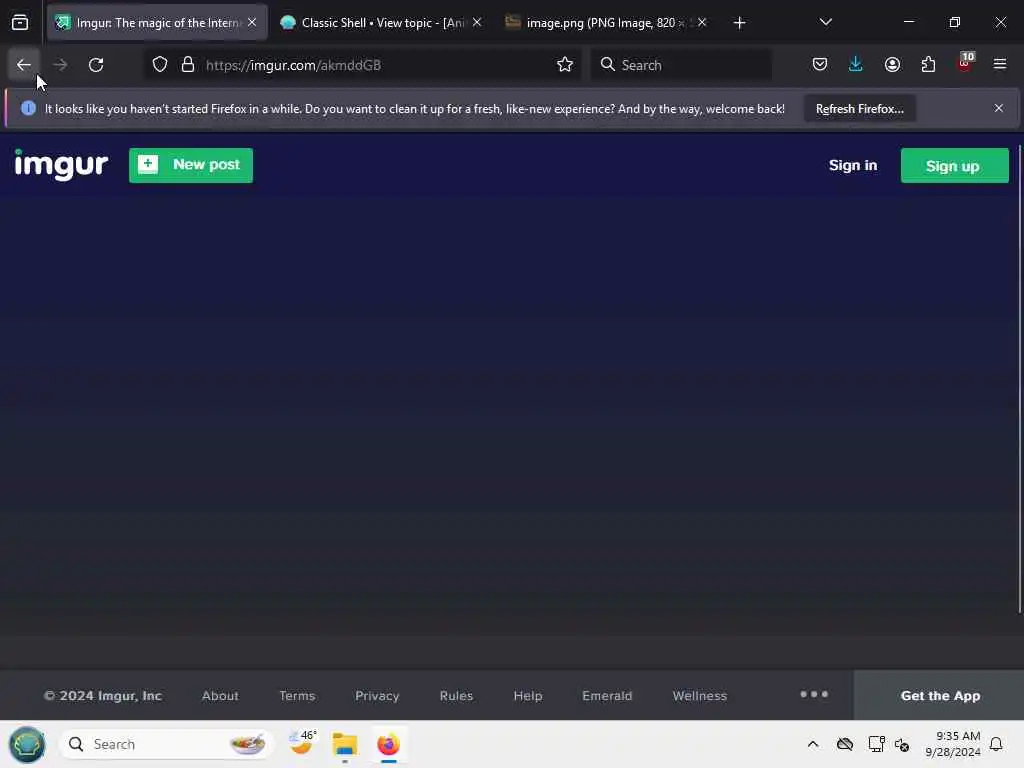
Task: Click the info icon in notification bar
Action: [28, 108]
